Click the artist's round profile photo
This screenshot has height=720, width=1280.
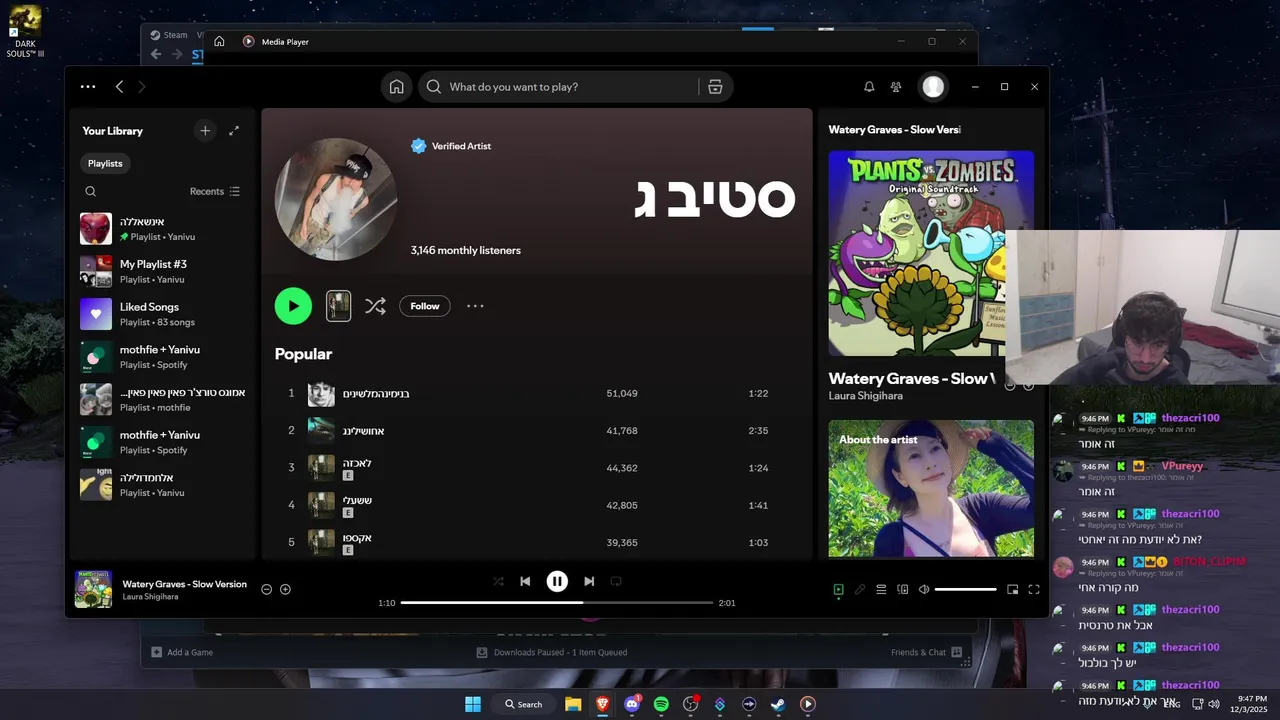pyautogui.click(x=336, y=199)
